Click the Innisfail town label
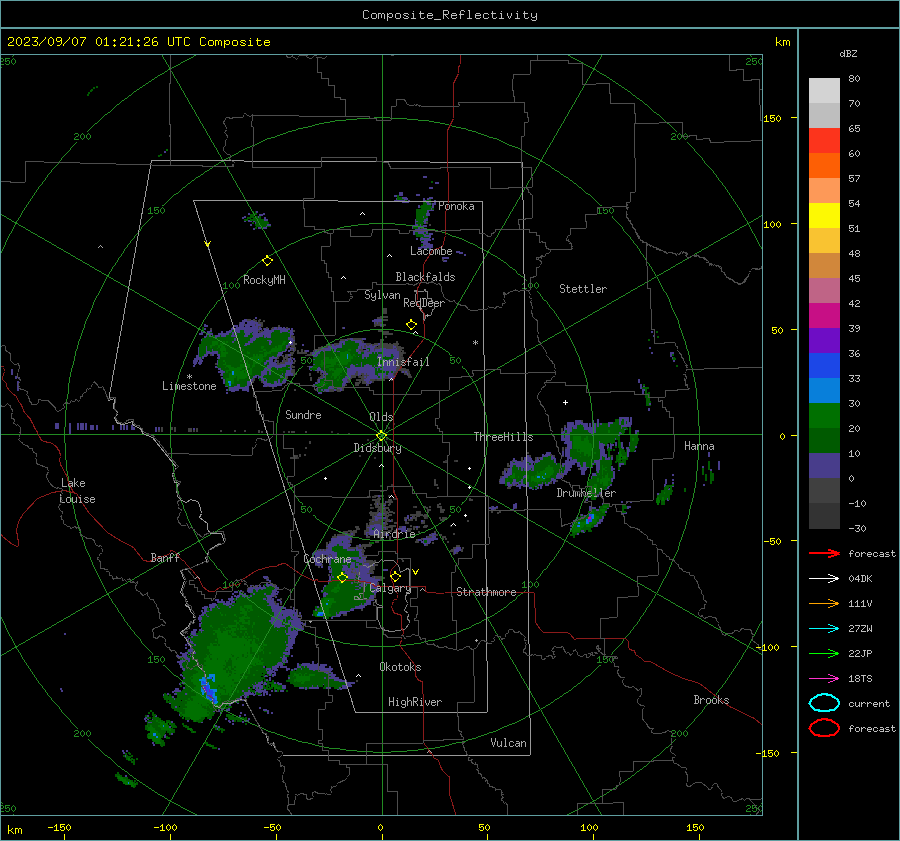This screenshot has height=841, width=900. (403, 362)
